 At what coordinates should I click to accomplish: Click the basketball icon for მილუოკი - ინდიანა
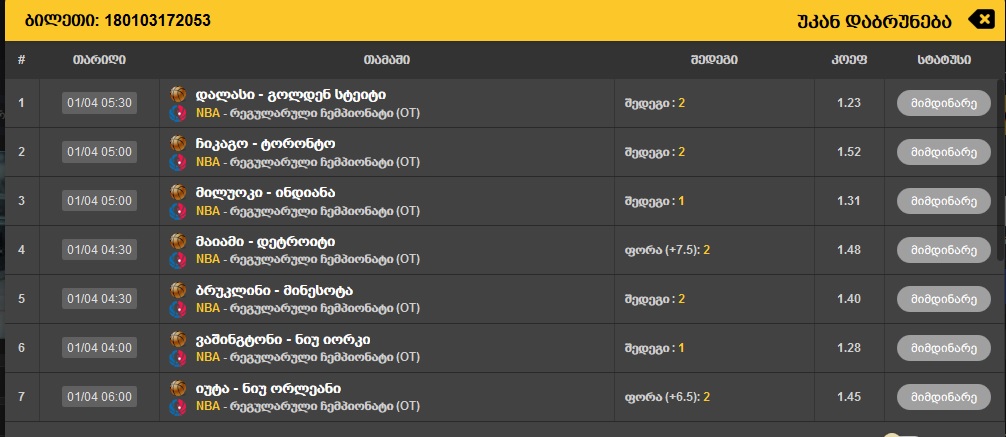(179, 192)
